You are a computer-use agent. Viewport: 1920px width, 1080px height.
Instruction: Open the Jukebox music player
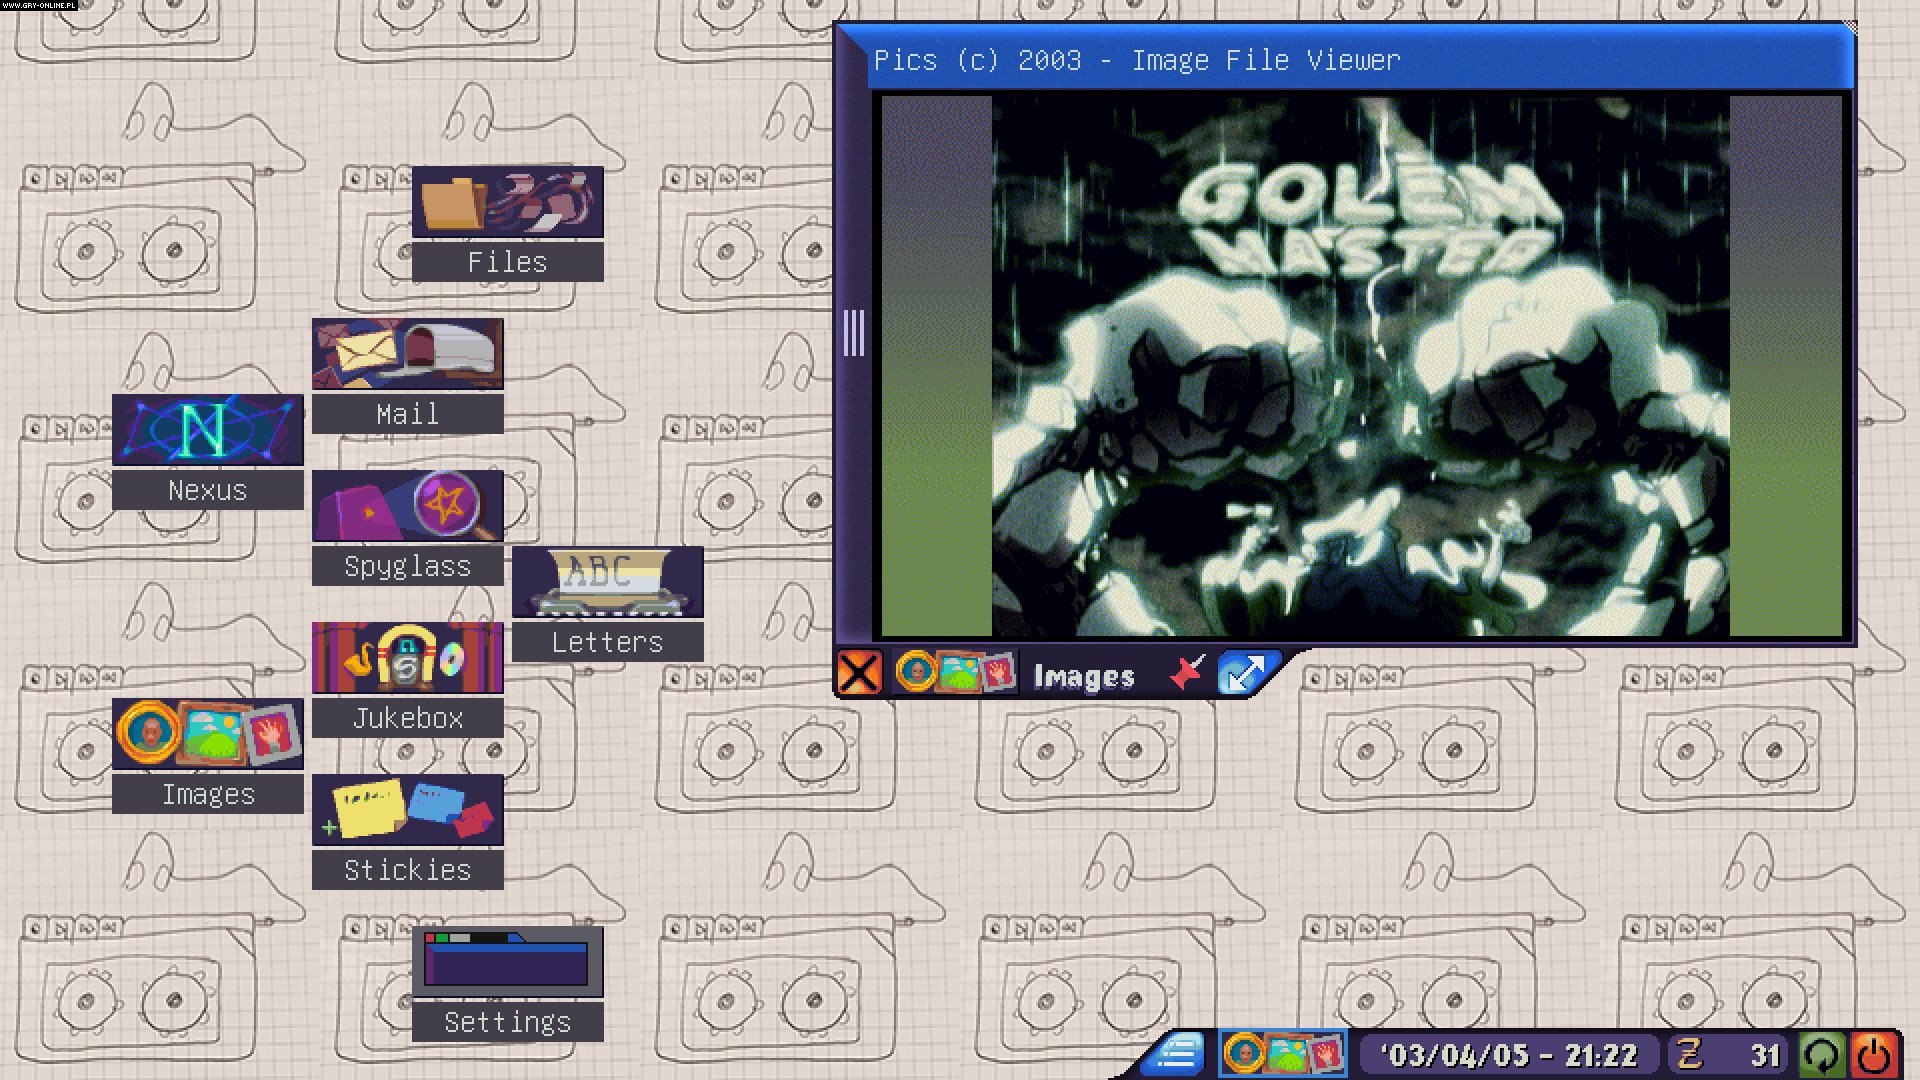coord(408,657)
